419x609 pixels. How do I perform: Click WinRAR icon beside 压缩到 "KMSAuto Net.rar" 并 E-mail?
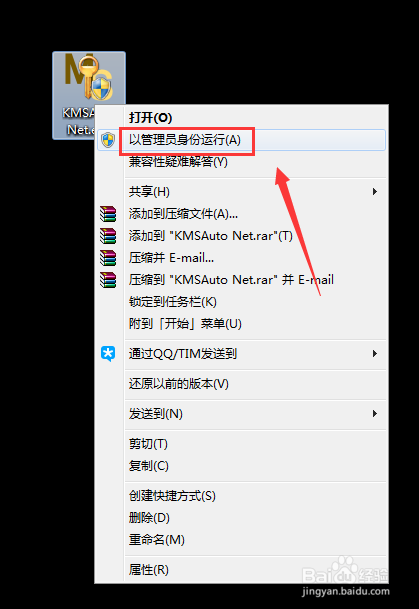[108, 280]
